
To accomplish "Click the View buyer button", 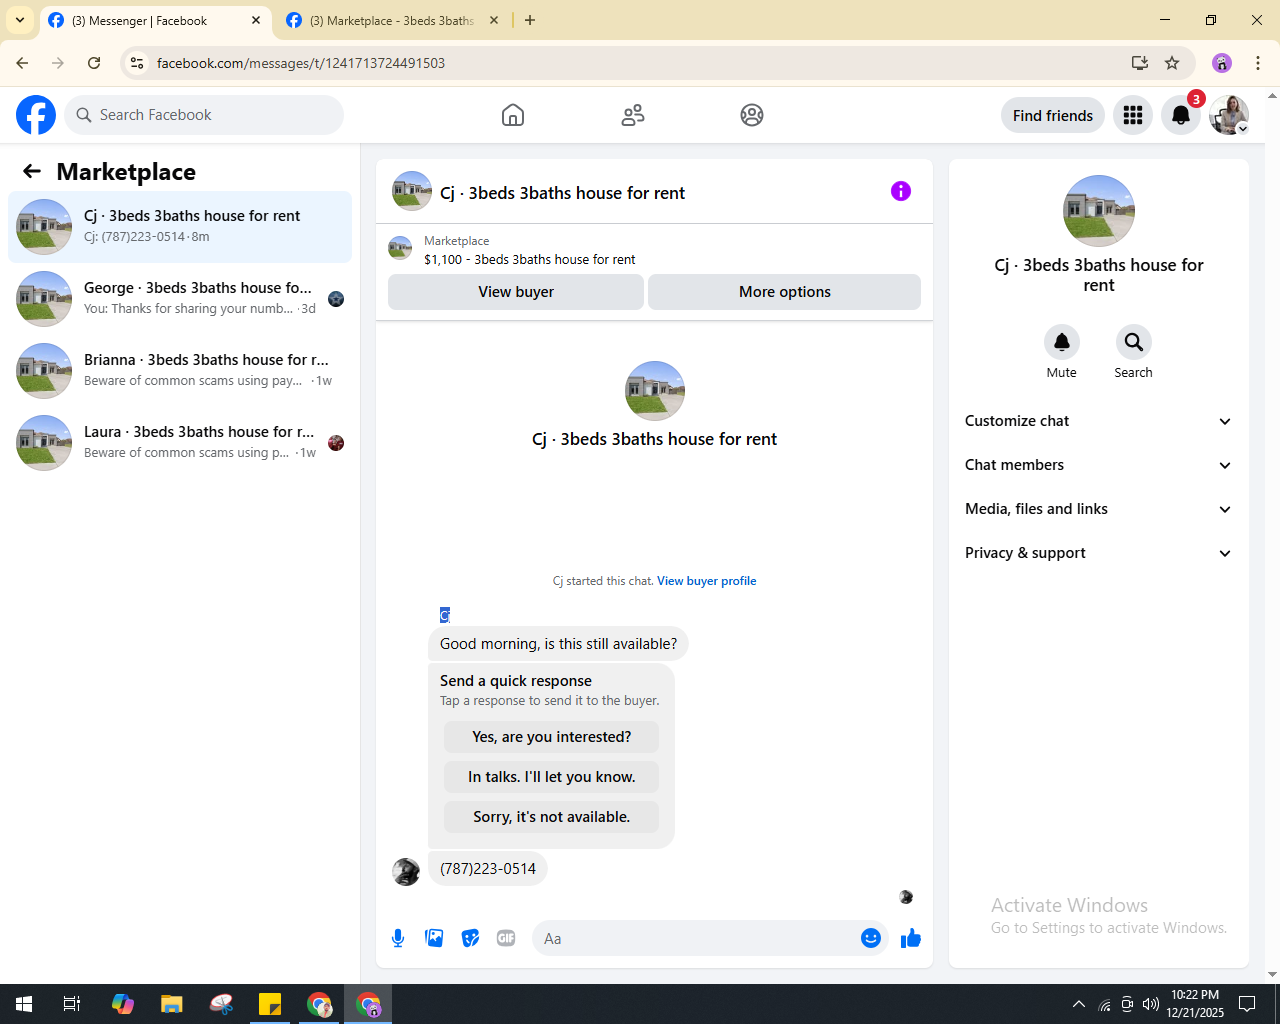I will point(516,292).
